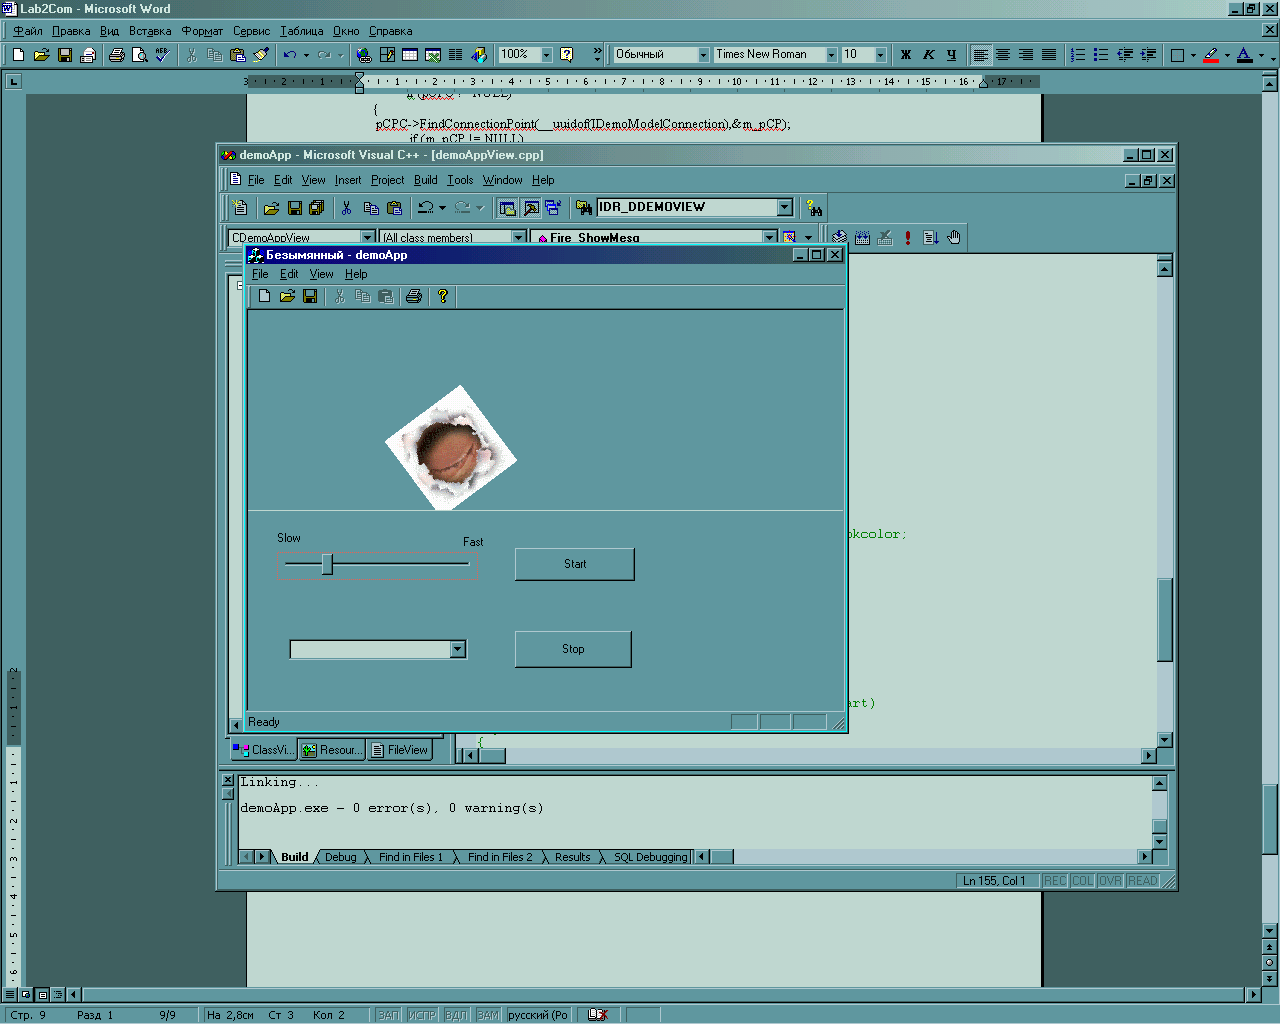Screen dimensions: 1280x1024
Task: Click Word font color A button
Action: pos(1244,55)
